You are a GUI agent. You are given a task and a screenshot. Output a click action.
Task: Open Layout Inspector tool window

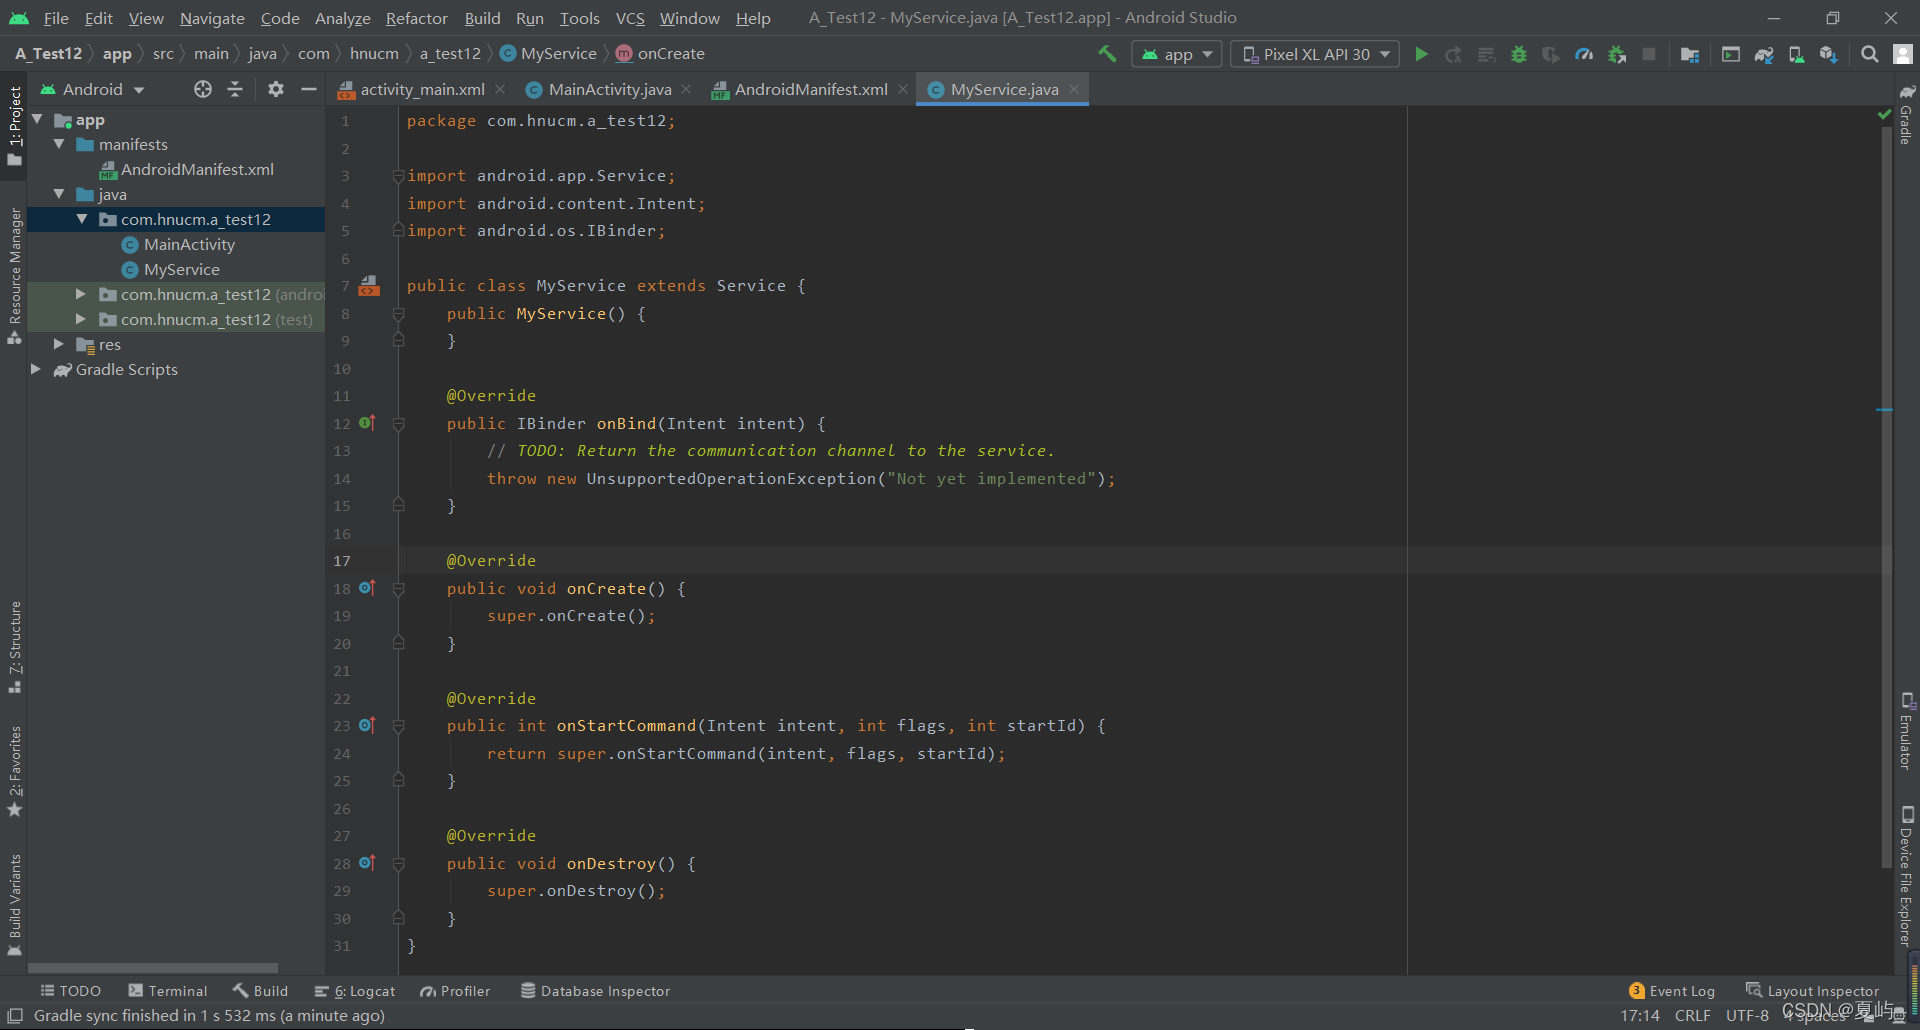(x=1812, y=991)
